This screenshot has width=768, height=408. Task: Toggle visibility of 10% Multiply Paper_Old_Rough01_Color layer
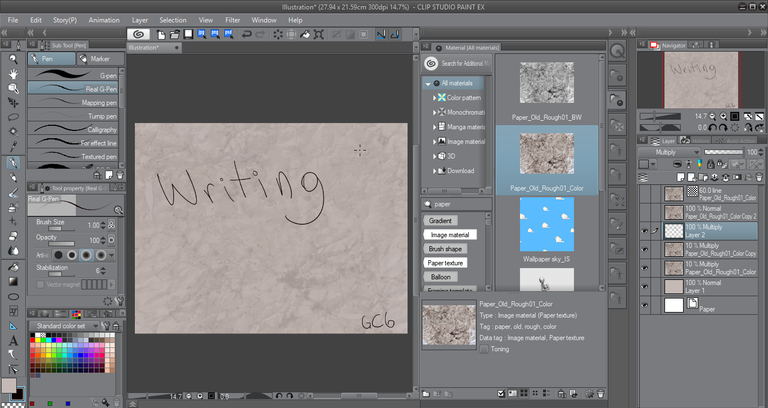[x=645, y=268]
